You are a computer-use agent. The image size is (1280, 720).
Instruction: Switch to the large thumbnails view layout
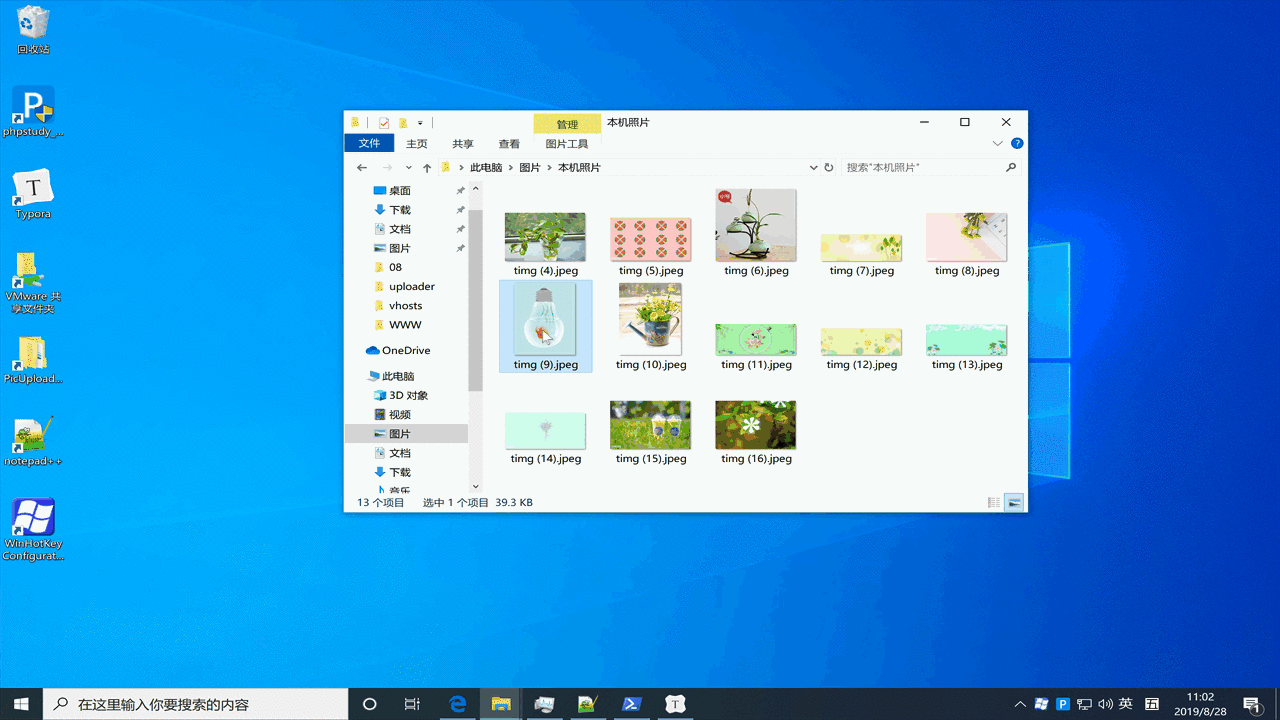click(1014, 502)
